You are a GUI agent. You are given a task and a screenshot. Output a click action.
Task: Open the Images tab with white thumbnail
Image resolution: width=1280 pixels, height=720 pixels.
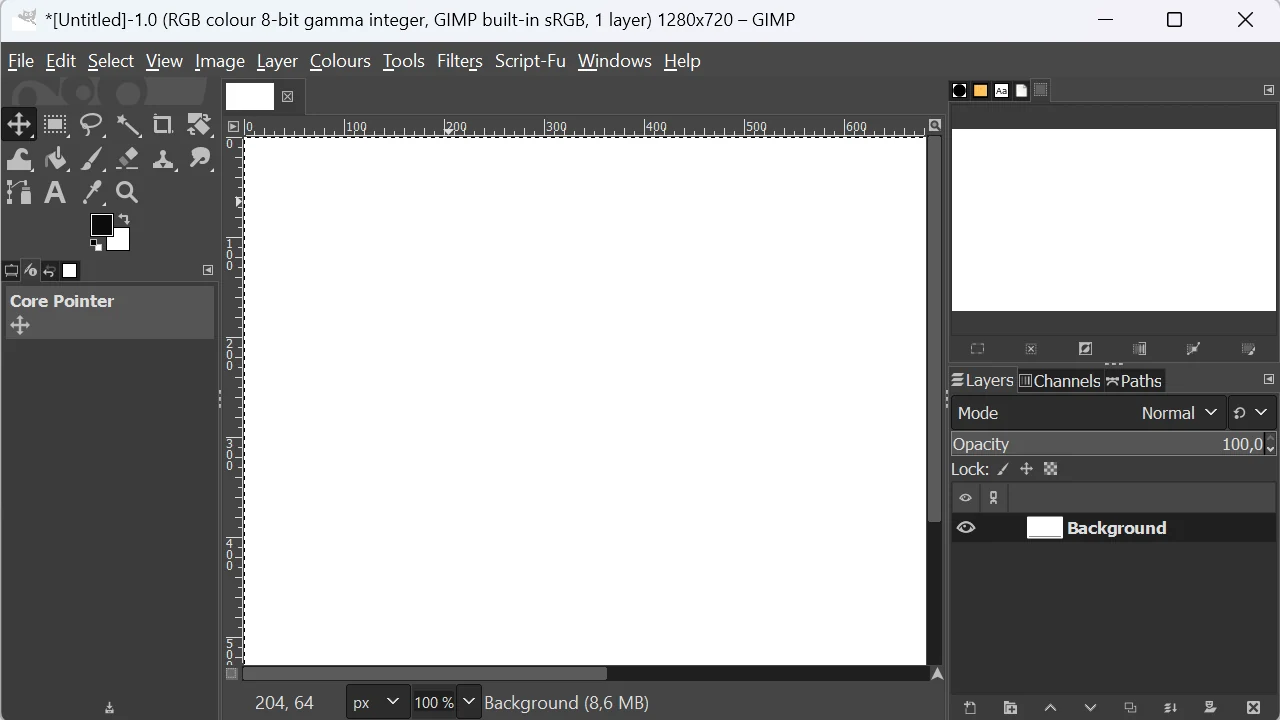(x=70, y=271)
